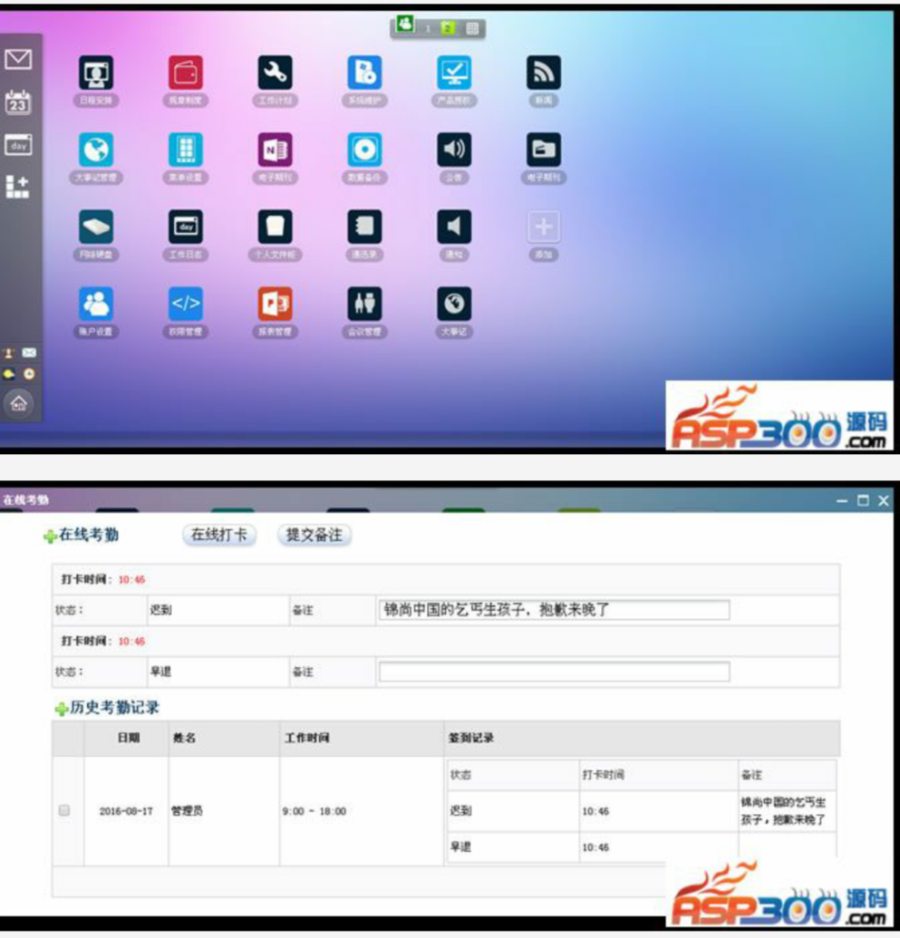This screenshot has height=938, width=900.
Task: Open the code-brackets 权限管理 icon
Action: 186,304
